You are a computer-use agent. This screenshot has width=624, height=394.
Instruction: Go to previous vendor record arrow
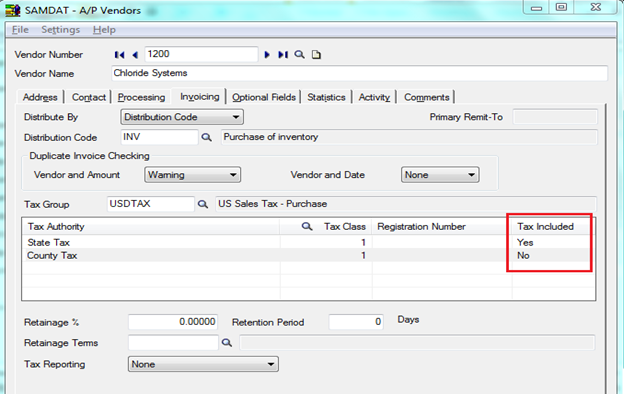[135, 55]
